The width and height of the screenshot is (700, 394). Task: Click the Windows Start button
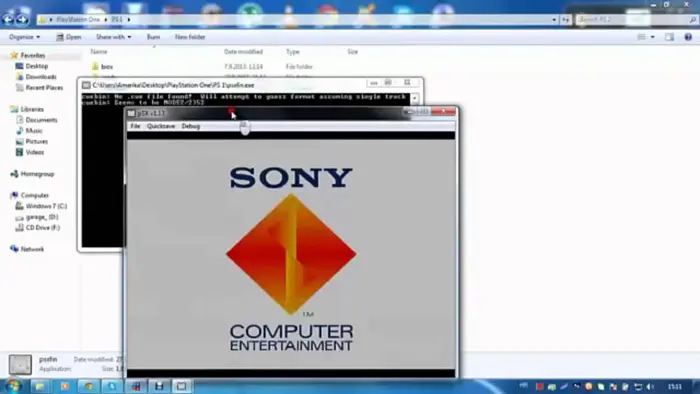(12, 386)
